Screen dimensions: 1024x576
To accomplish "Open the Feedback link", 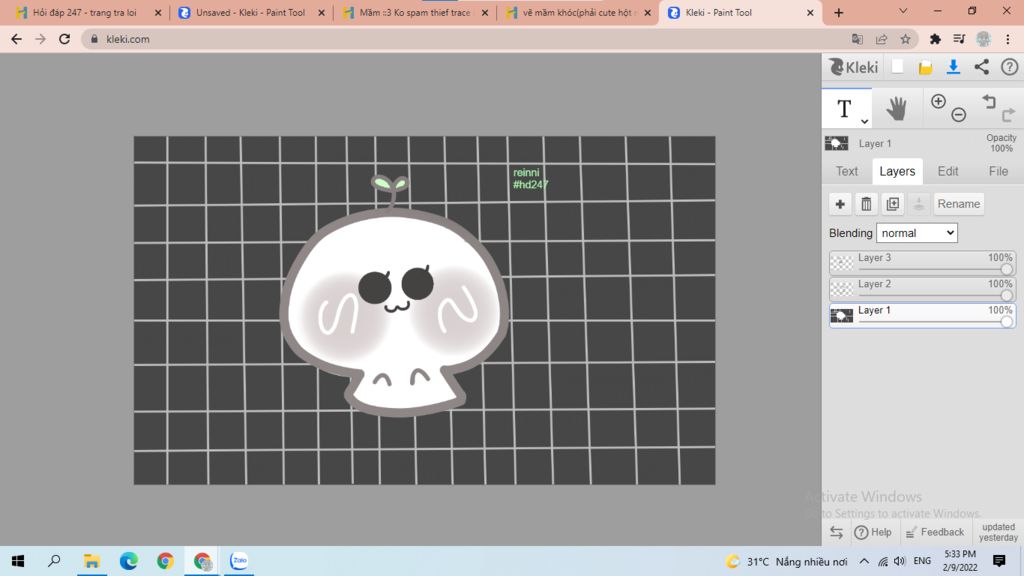I will point(935,532).
